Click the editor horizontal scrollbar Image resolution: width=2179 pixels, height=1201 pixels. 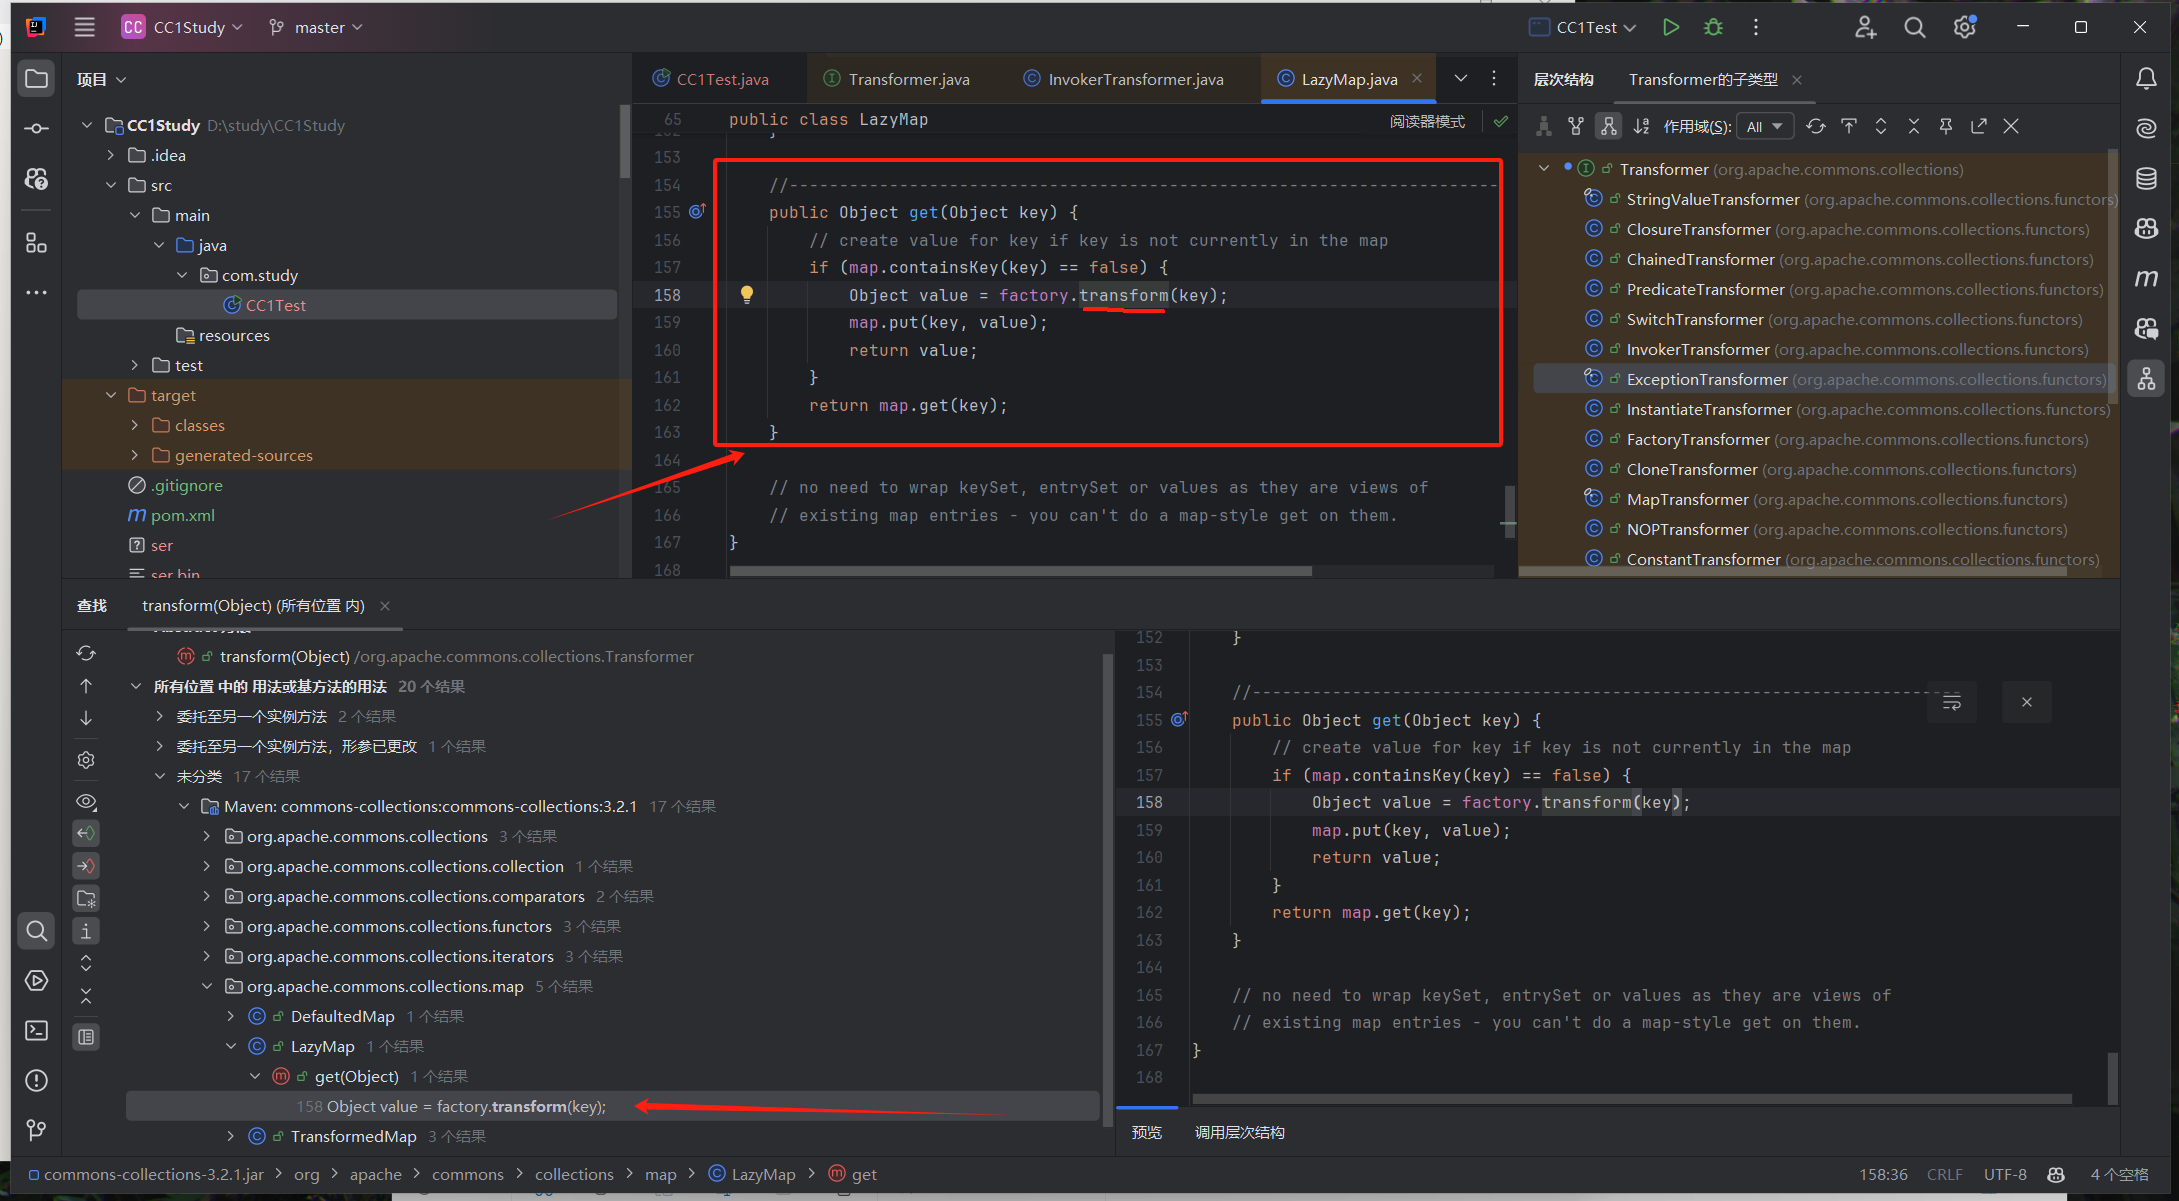[x=1020, y=572]
